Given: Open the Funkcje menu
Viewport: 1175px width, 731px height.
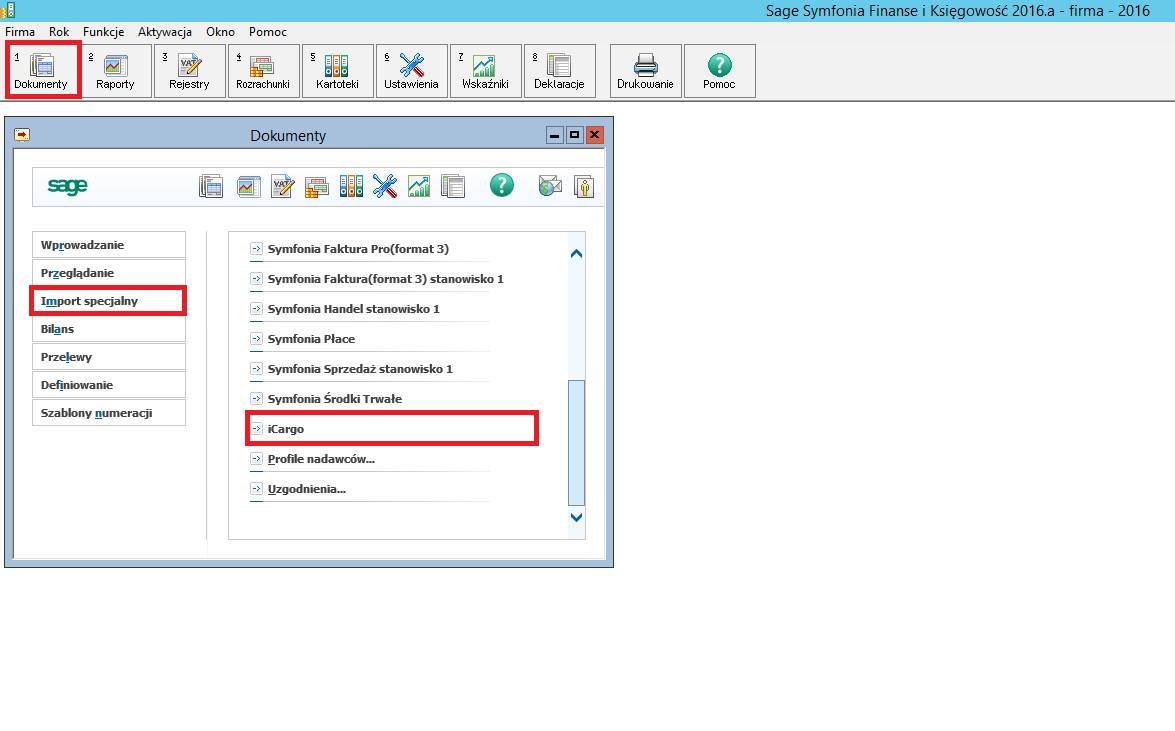Looking at the screenshot, I should click(x=103, y=32).
